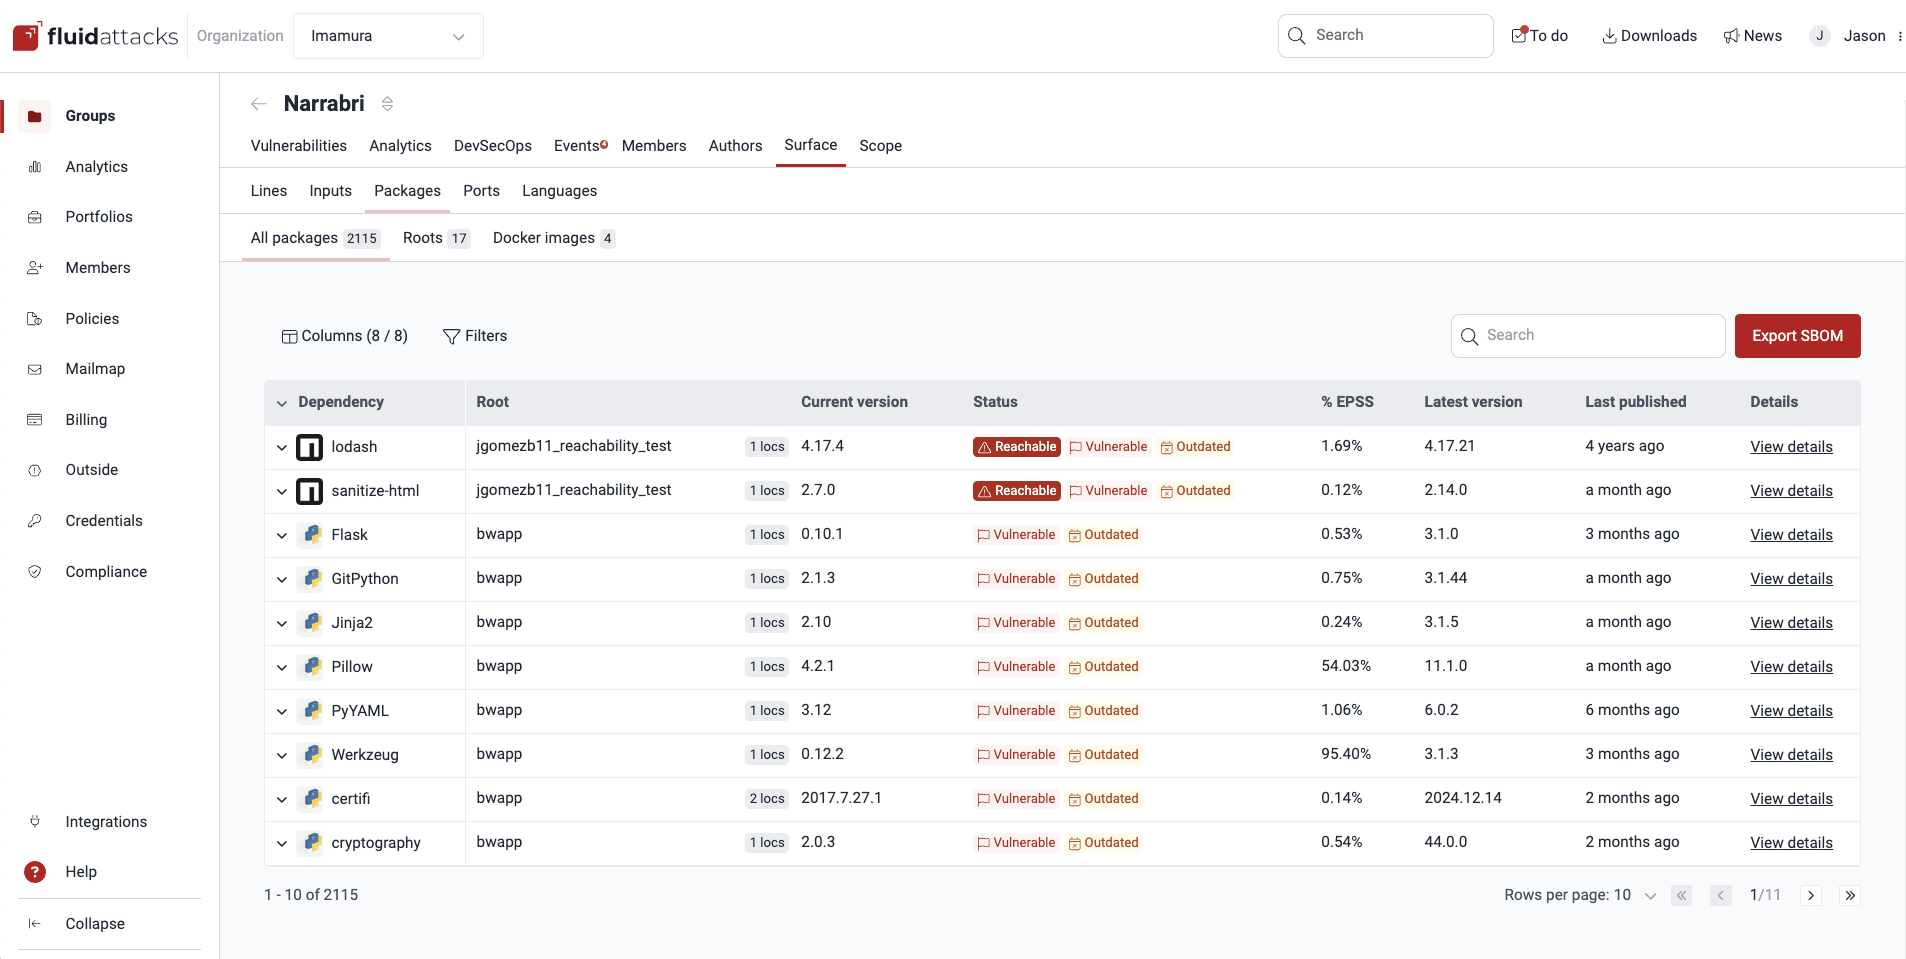Click lodash npm package icon

pyautogui.click(x=310, y=447)
